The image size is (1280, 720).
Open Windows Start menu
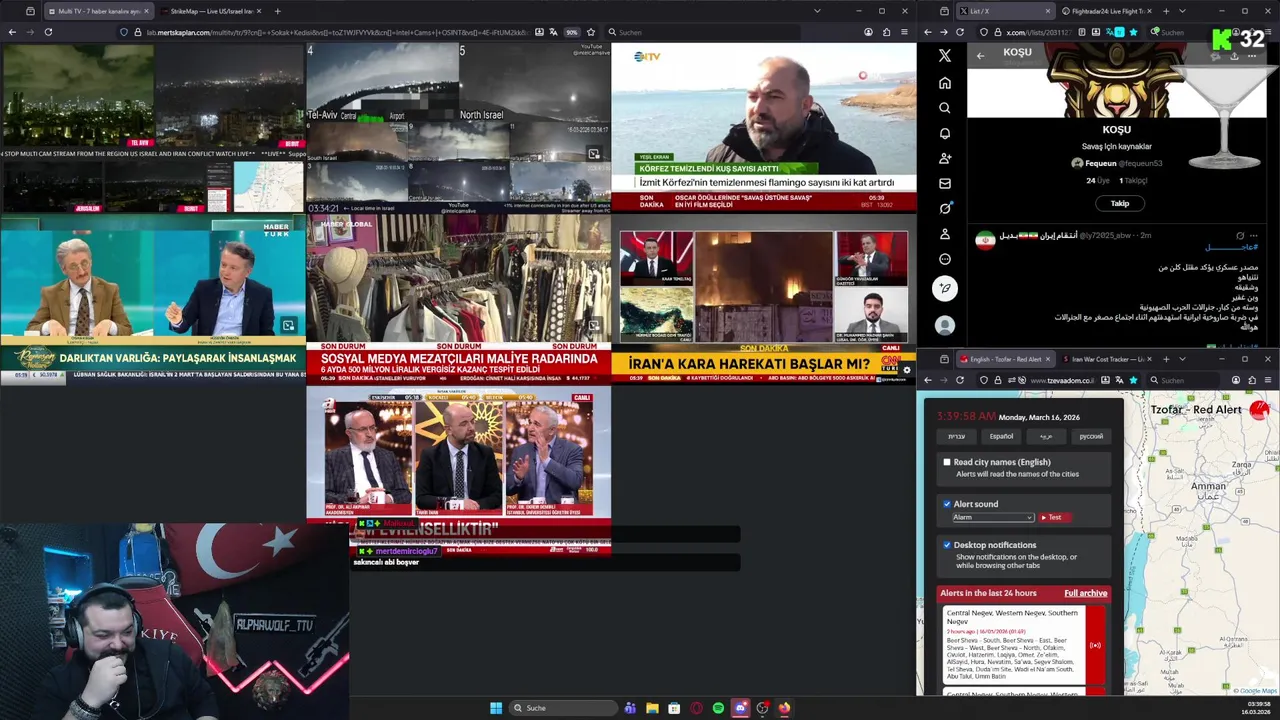[x=496, y=708]
